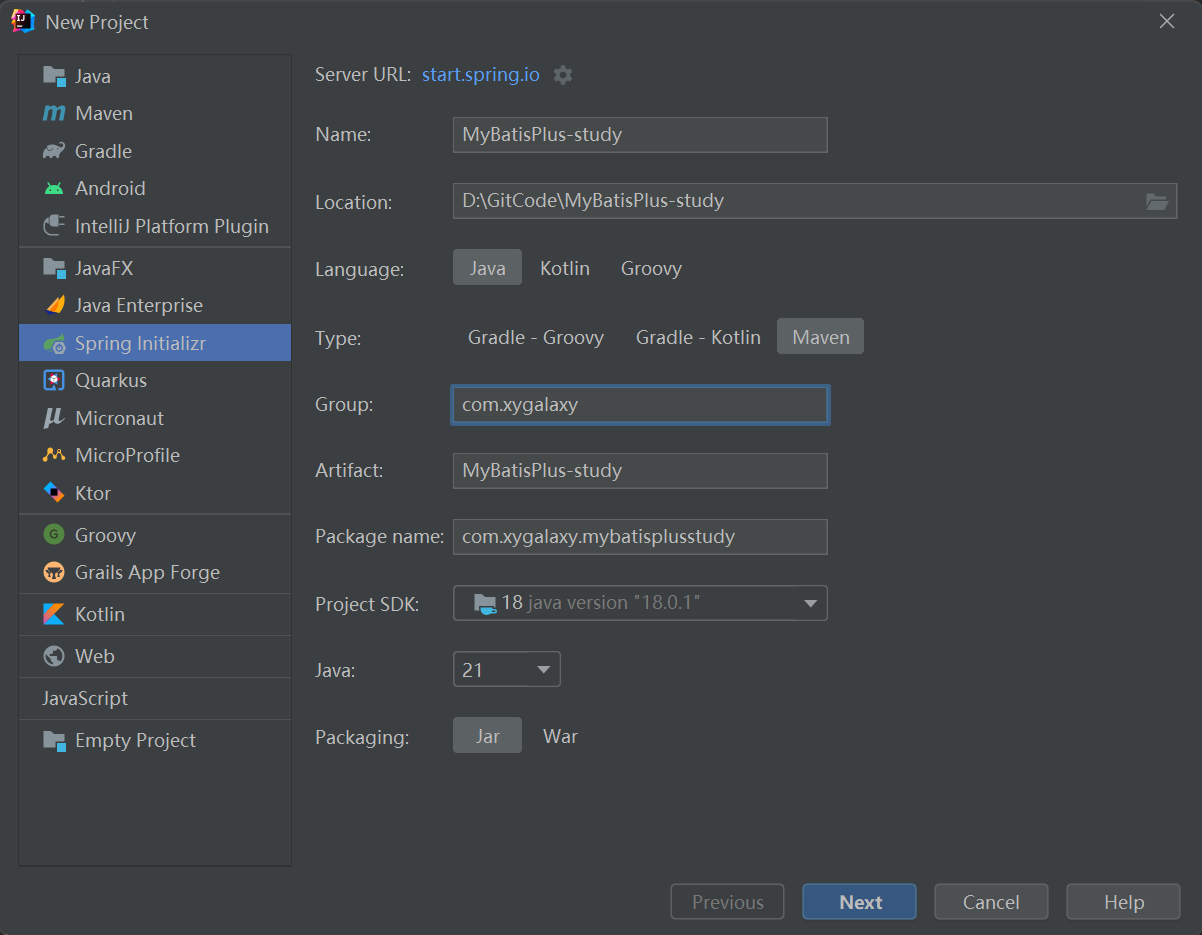Choose Empty Project from list
Image resolution: width=1202 pixels, height=935 pixels.
(x=135, y=741)
